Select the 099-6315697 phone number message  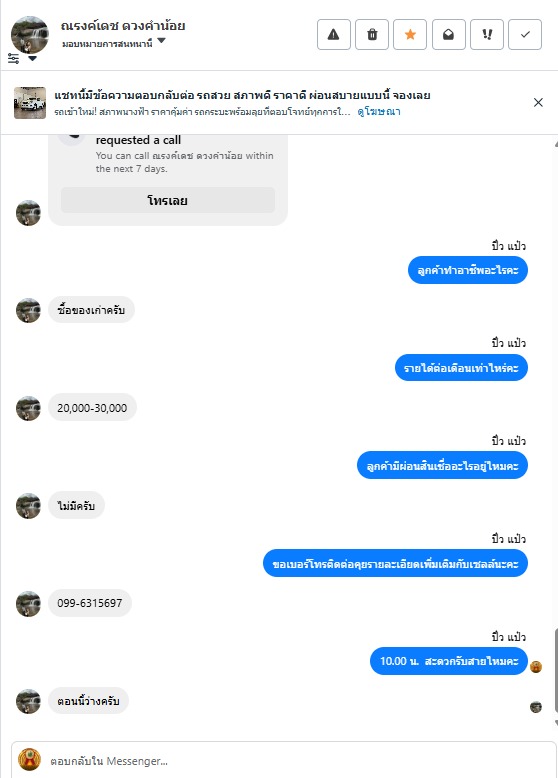[x=90, y=603]
